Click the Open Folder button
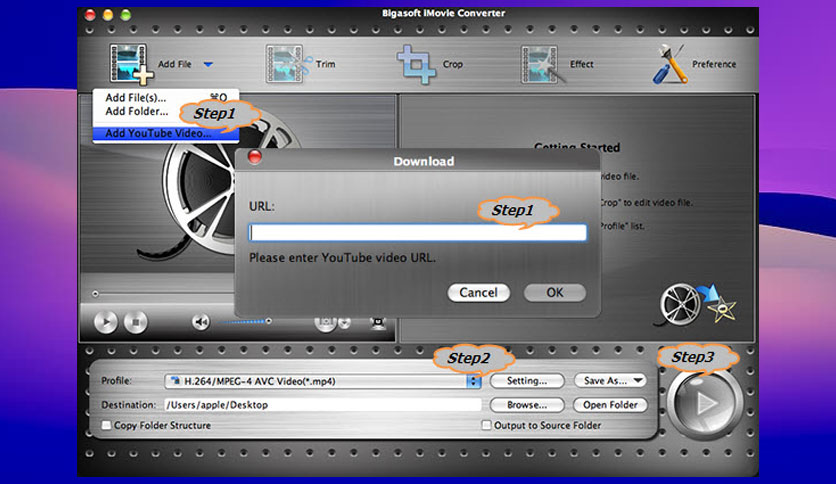The width and height of the screenshot is (836, 484). [x=610, y=405]
